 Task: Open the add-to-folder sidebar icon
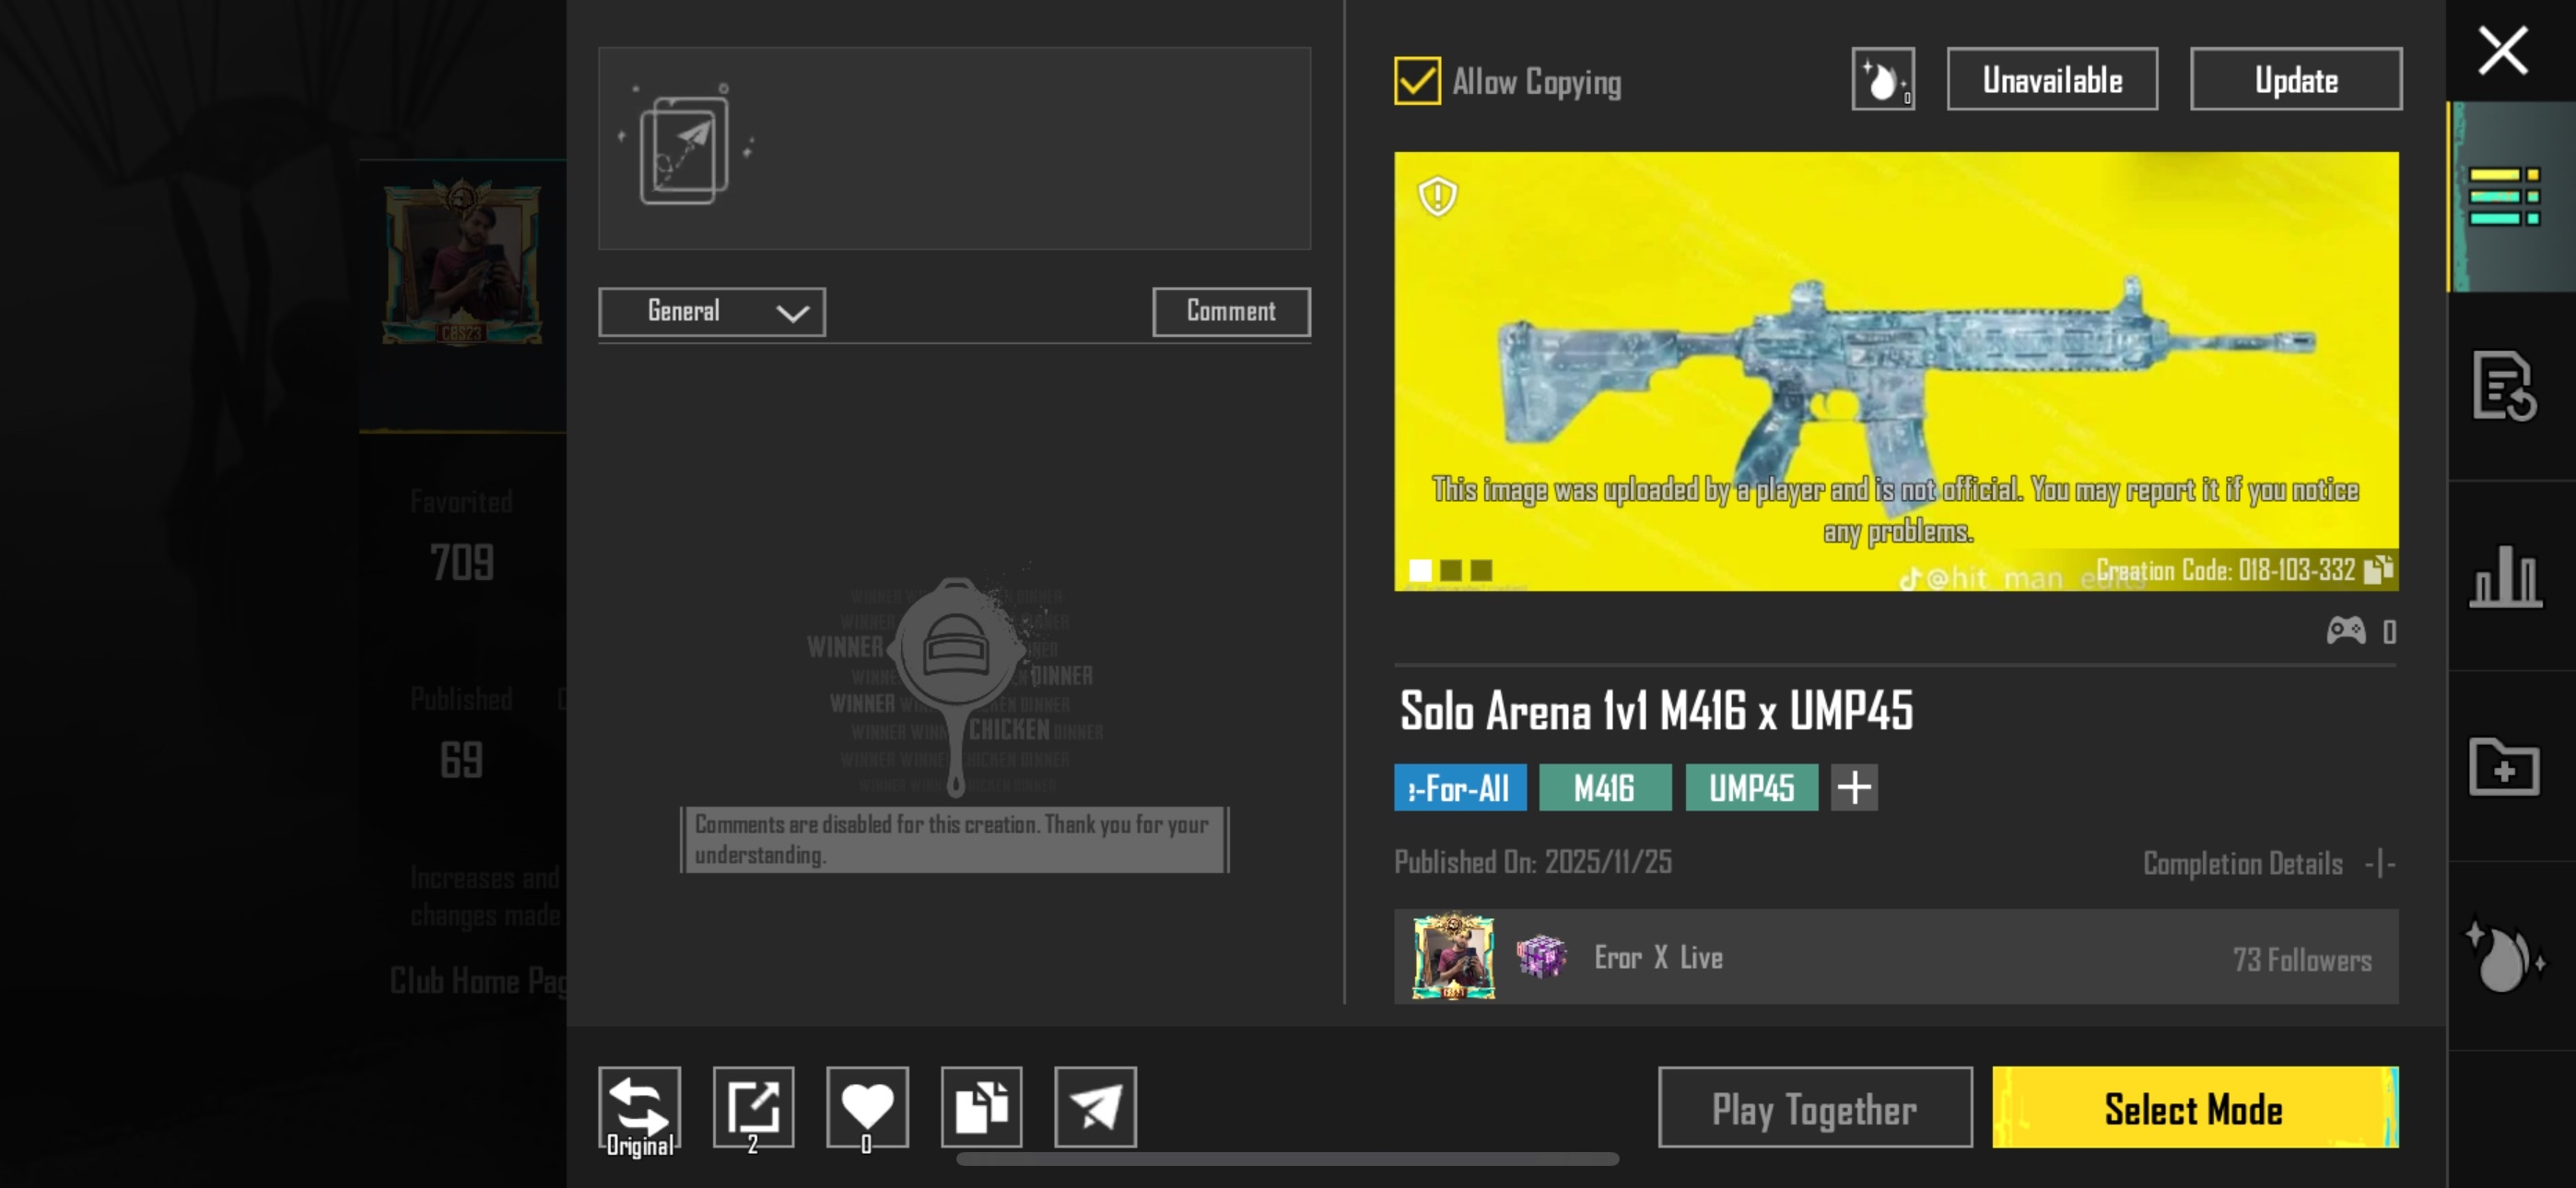[x=2504, y=767]
